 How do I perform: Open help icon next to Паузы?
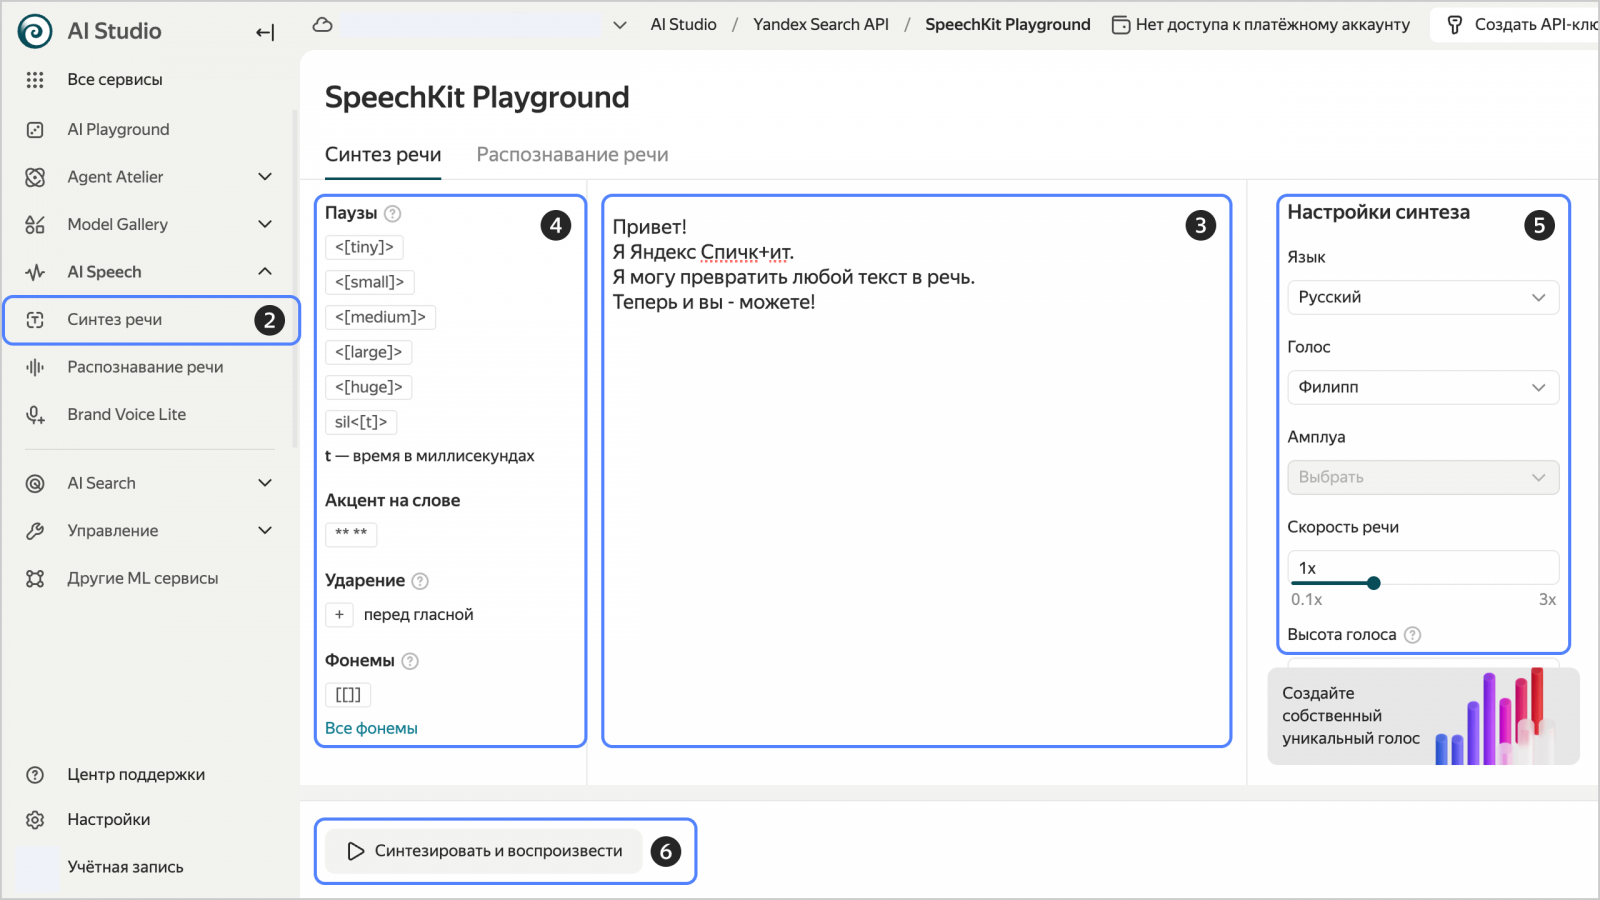393,213
